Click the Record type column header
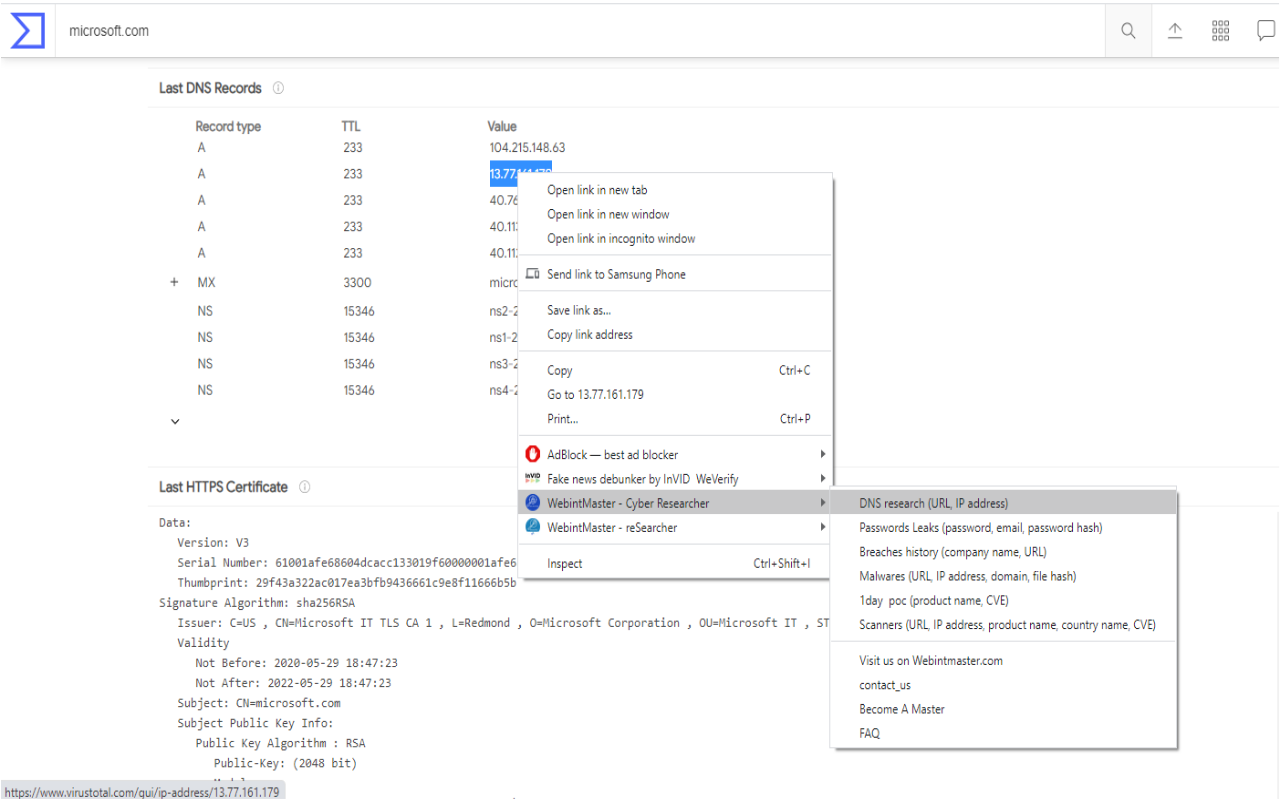This screenshot has width=1280, height=800. (228, 126)
